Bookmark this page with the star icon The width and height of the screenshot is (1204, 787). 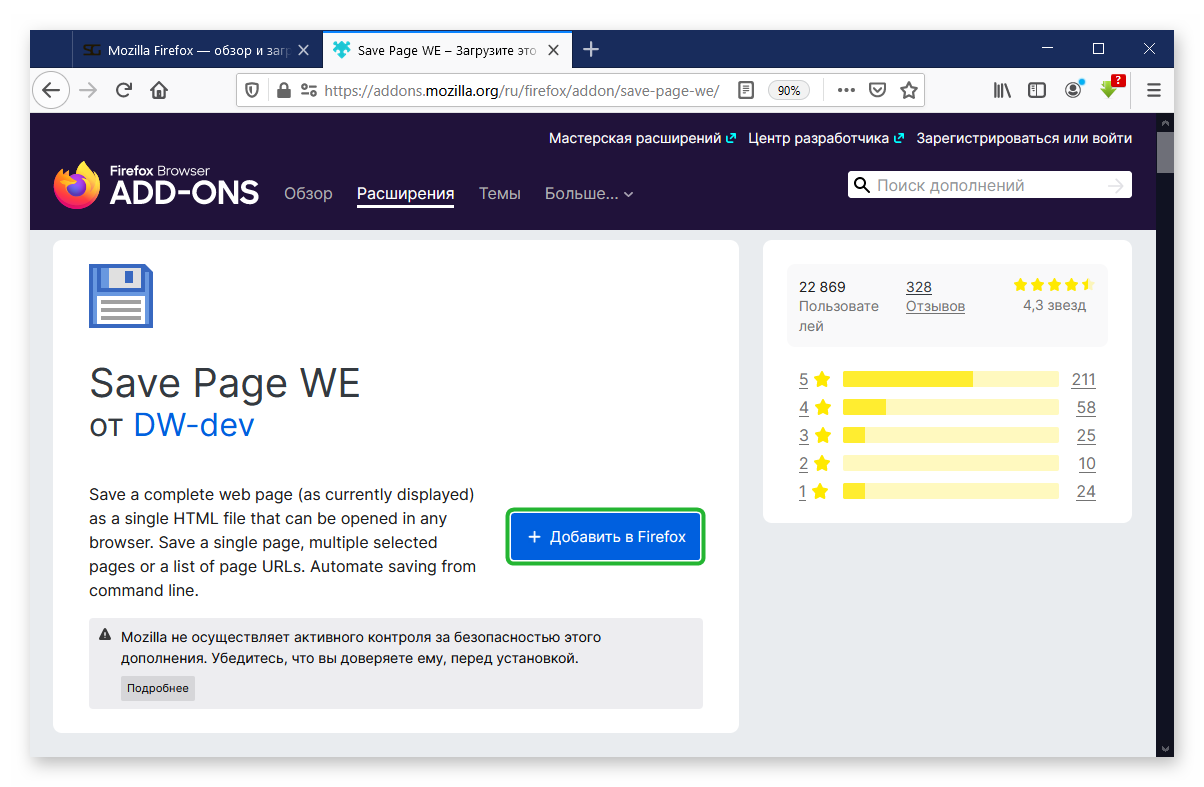coord(908,90)
